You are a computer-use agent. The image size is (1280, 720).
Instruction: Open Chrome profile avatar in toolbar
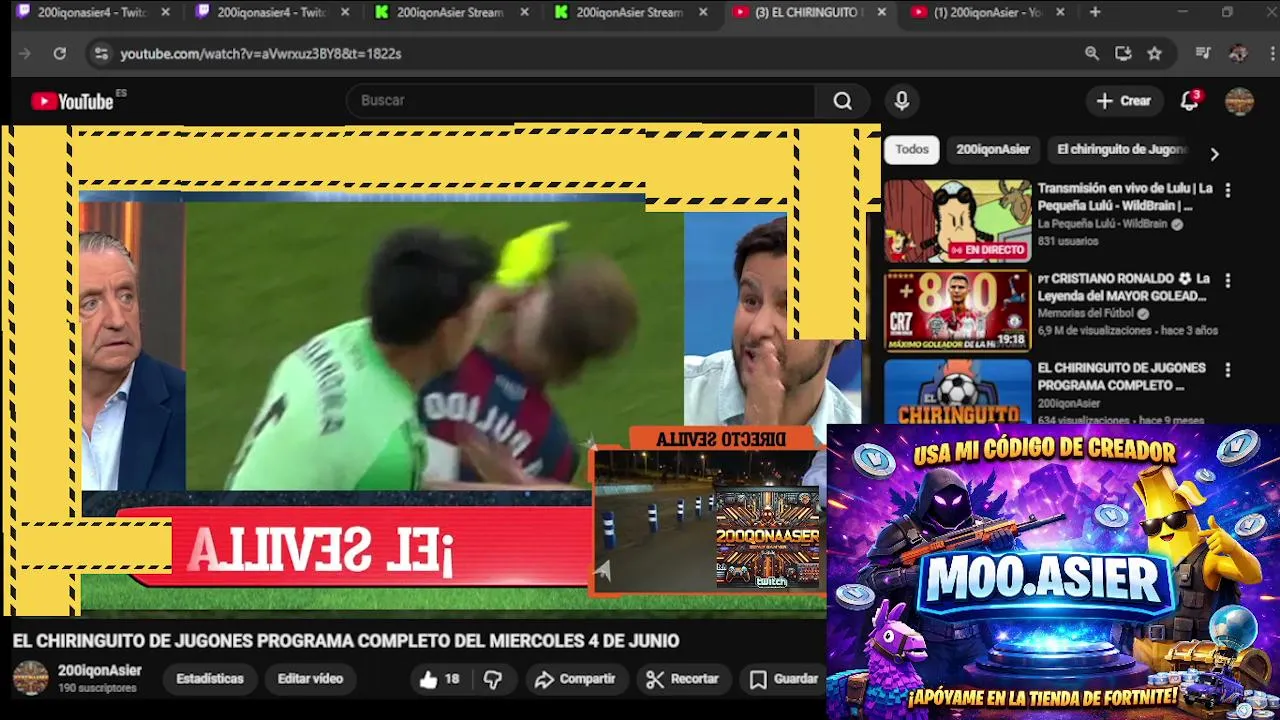(1238, 54)
